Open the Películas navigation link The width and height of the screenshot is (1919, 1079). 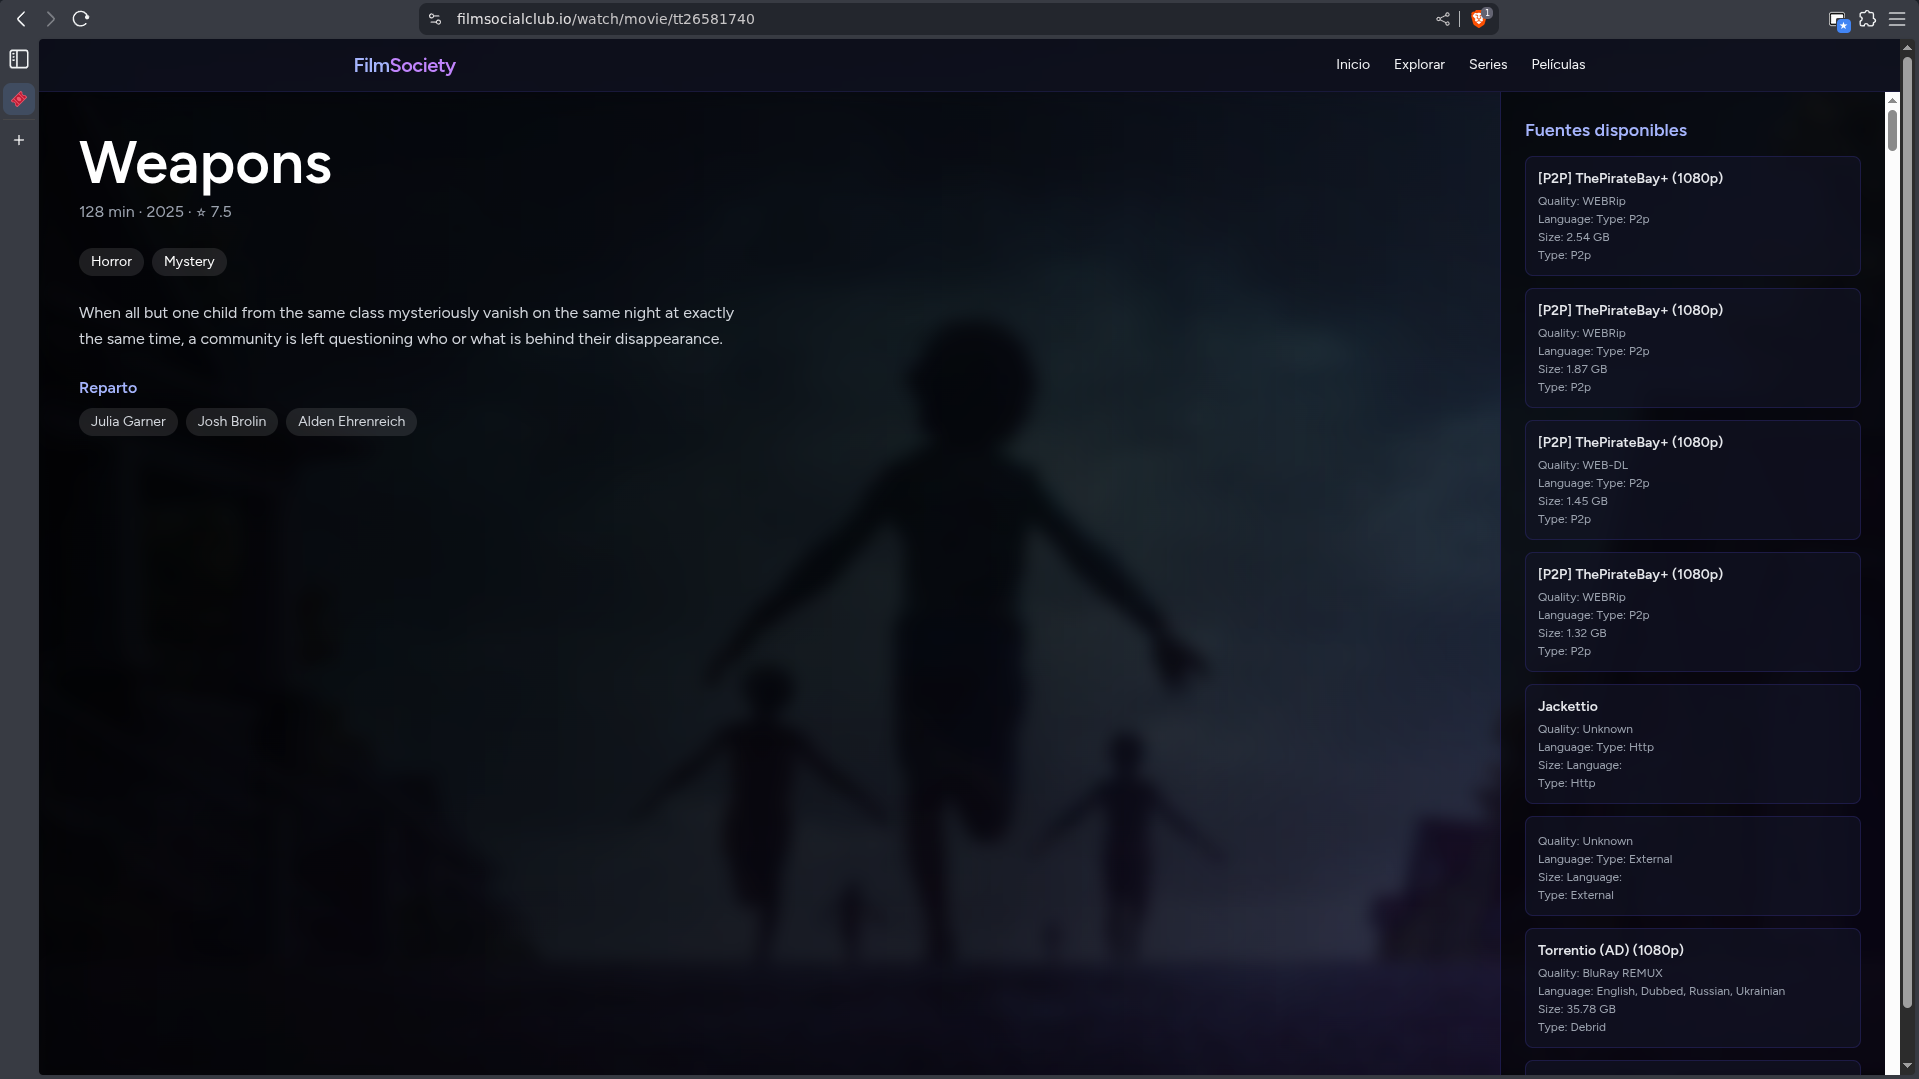(1557, 65)
